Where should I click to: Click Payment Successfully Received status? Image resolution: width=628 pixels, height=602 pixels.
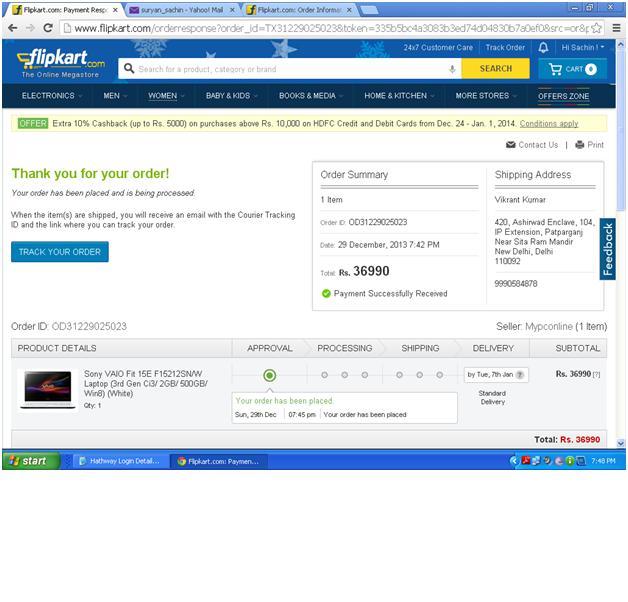(384, 294)
